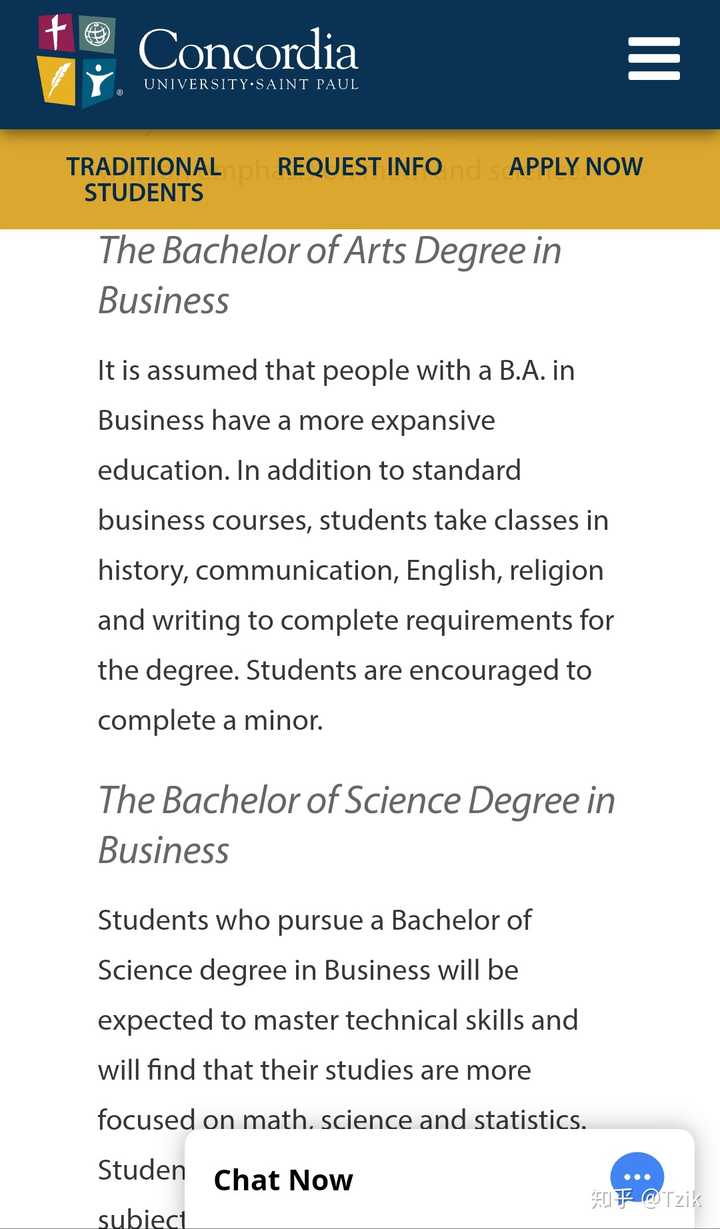The height and width of the screenshot is (1229, 720).
Task: Click the "University Saint Paul" subtitle text
Action: [250, 85]
